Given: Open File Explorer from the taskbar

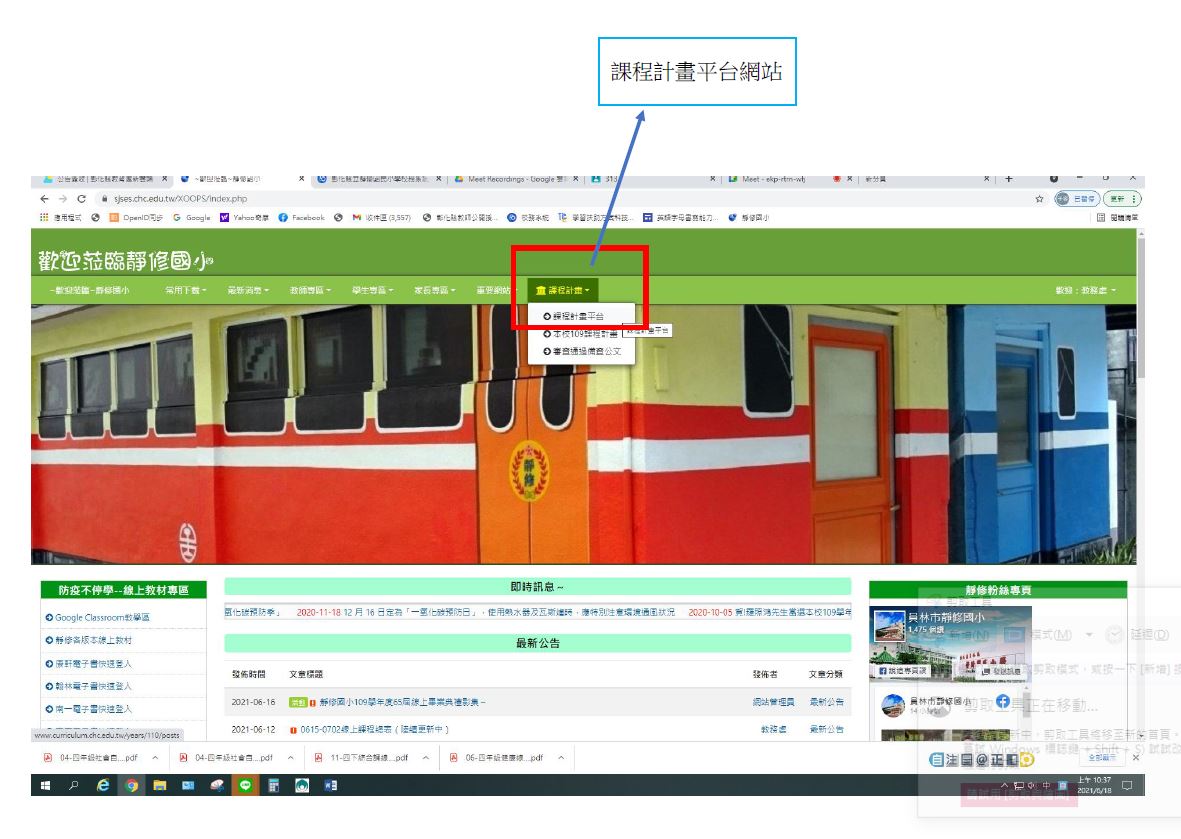Looking at the screenshot, I should pyautogui.click(x=160, y=786).
